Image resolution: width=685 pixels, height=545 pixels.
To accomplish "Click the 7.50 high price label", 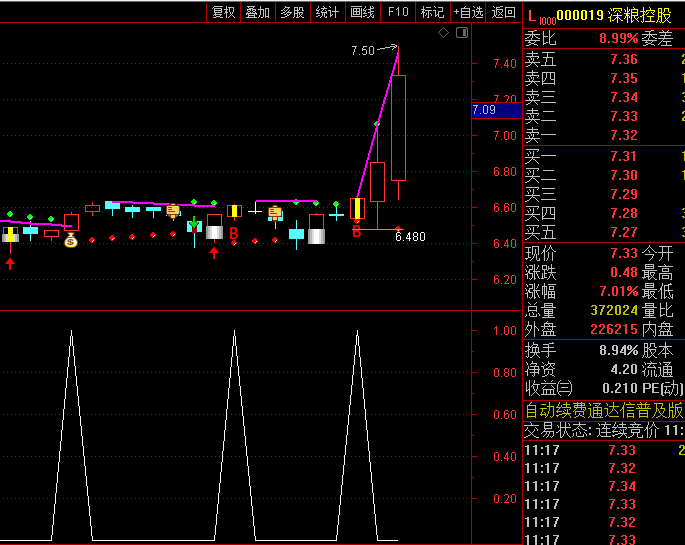I will pyautogui.click(x=362, y=50).
